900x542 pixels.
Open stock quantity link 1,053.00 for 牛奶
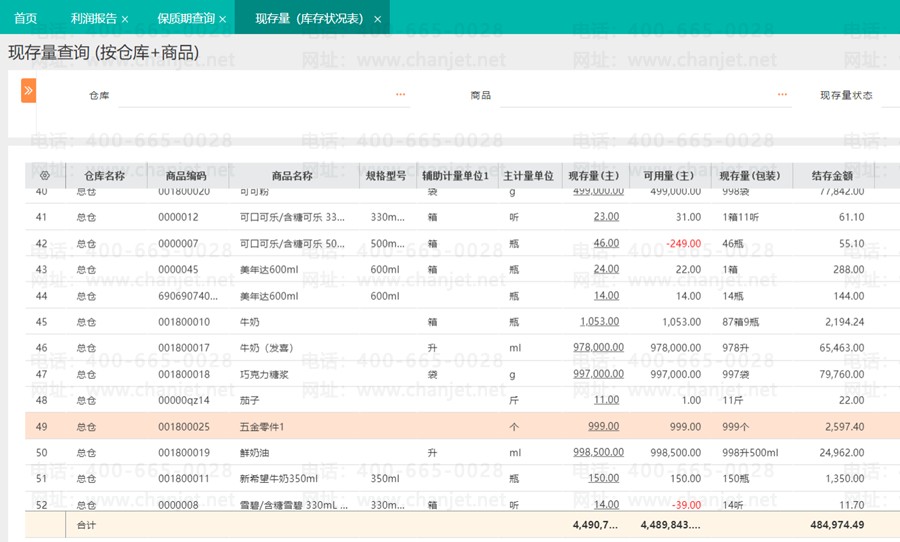point(599,322)
